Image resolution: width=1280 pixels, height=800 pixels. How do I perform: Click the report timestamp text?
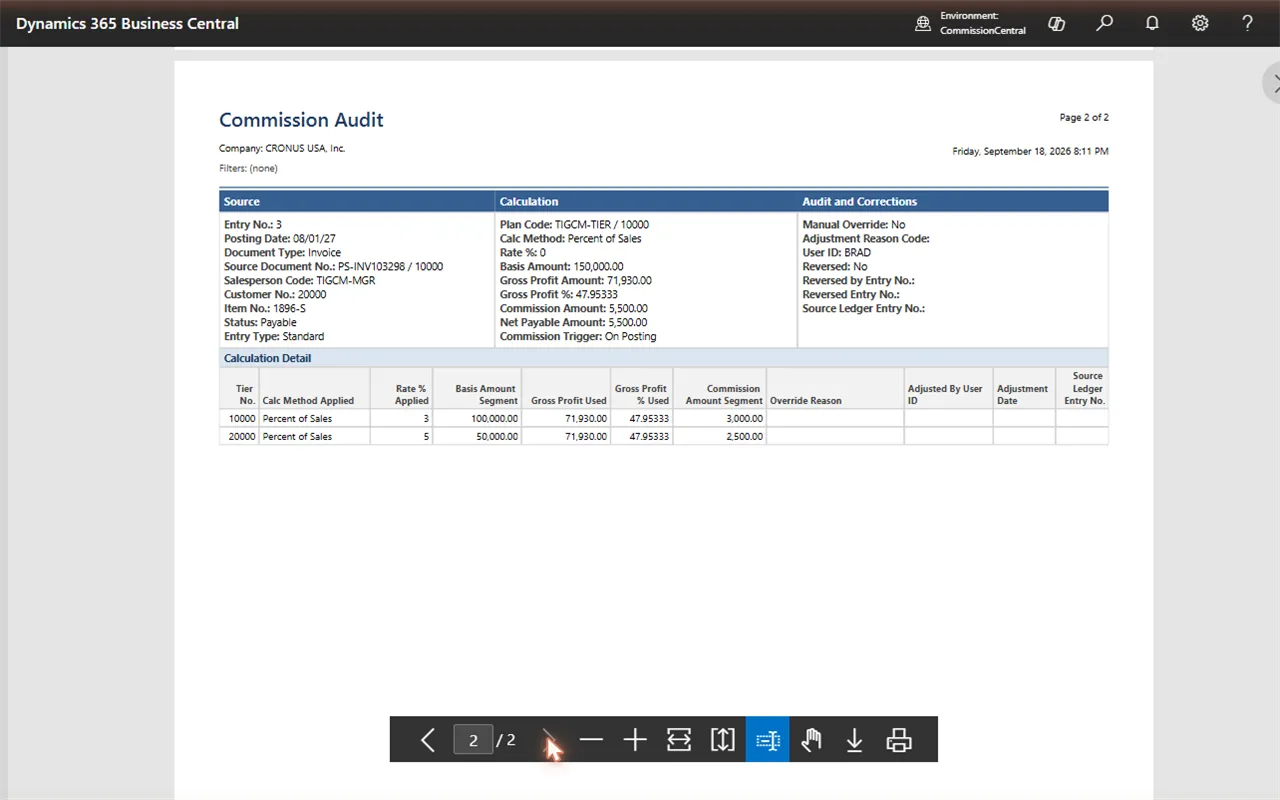coord(1030,152)
